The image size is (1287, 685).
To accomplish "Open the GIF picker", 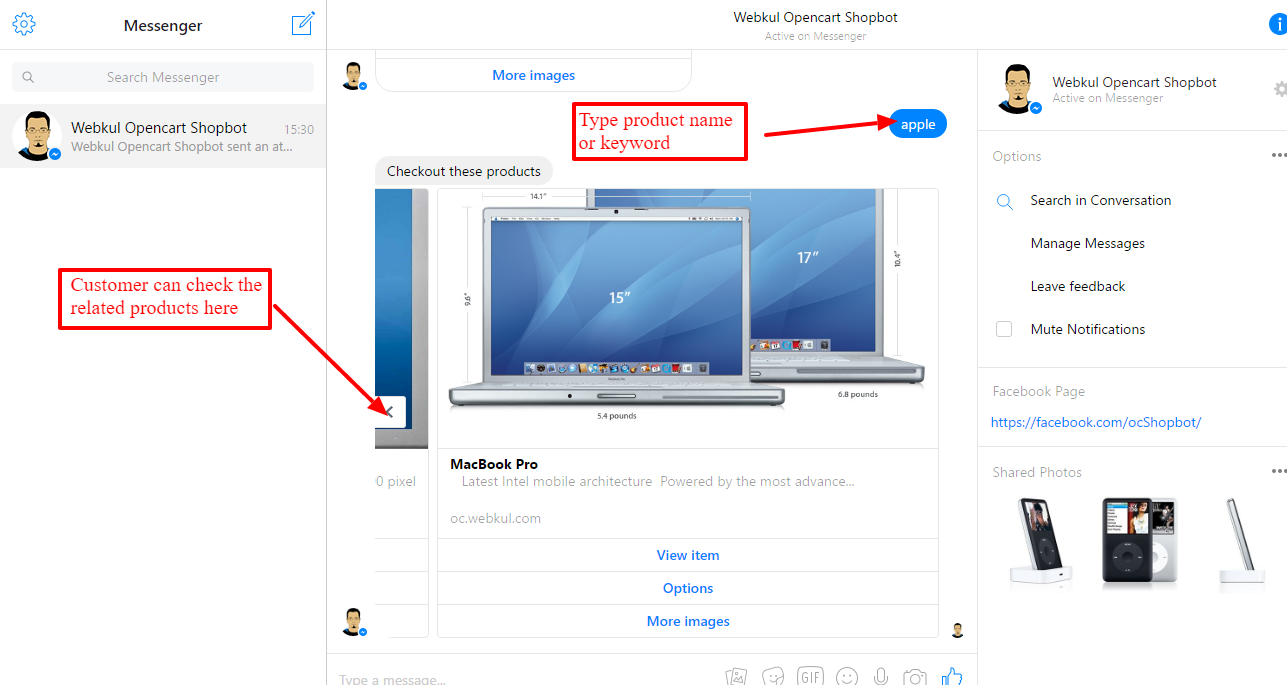I will click(x=810, y=677).
